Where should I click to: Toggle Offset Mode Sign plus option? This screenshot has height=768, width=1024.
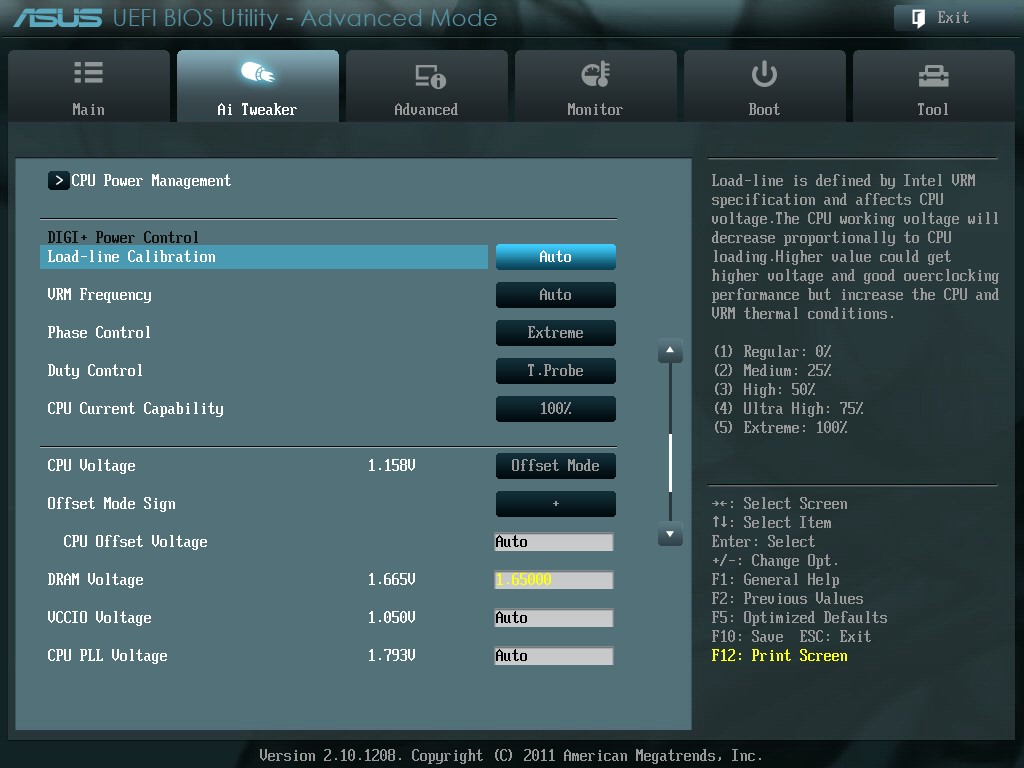(556, 504)
